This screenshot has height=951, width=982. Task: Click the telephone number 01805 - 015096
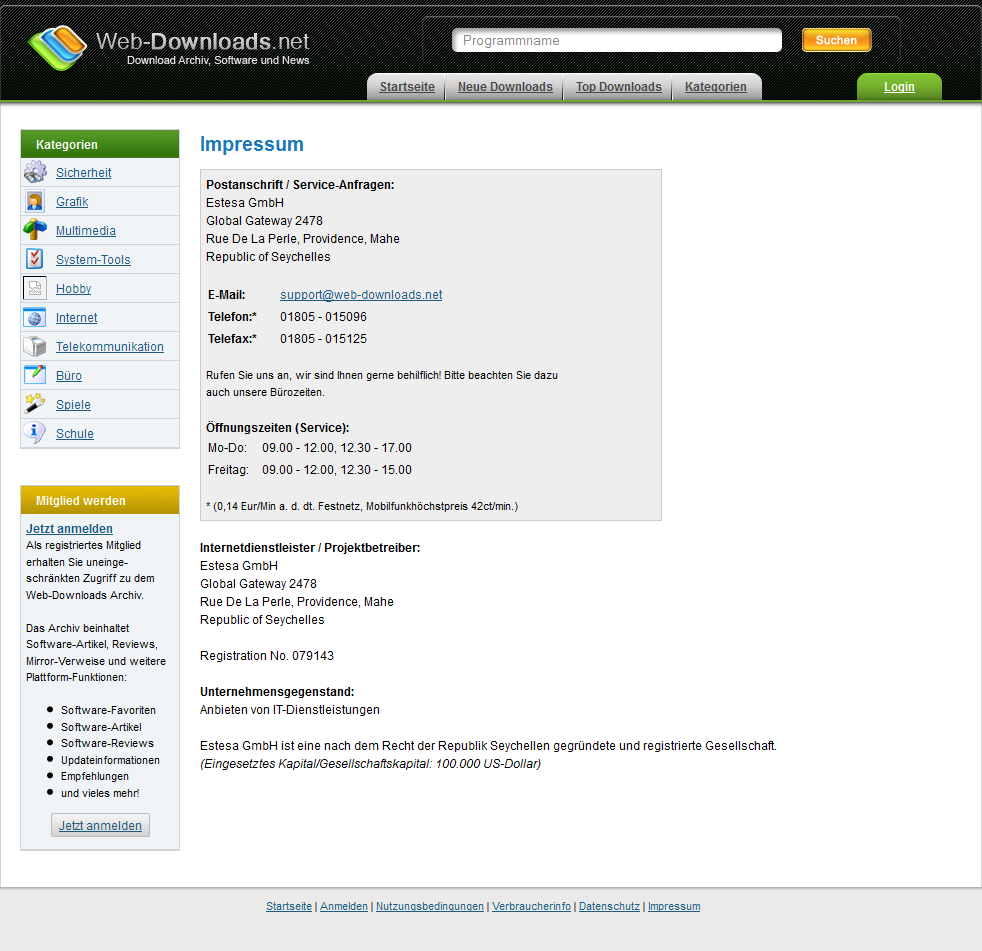[323, 317]
